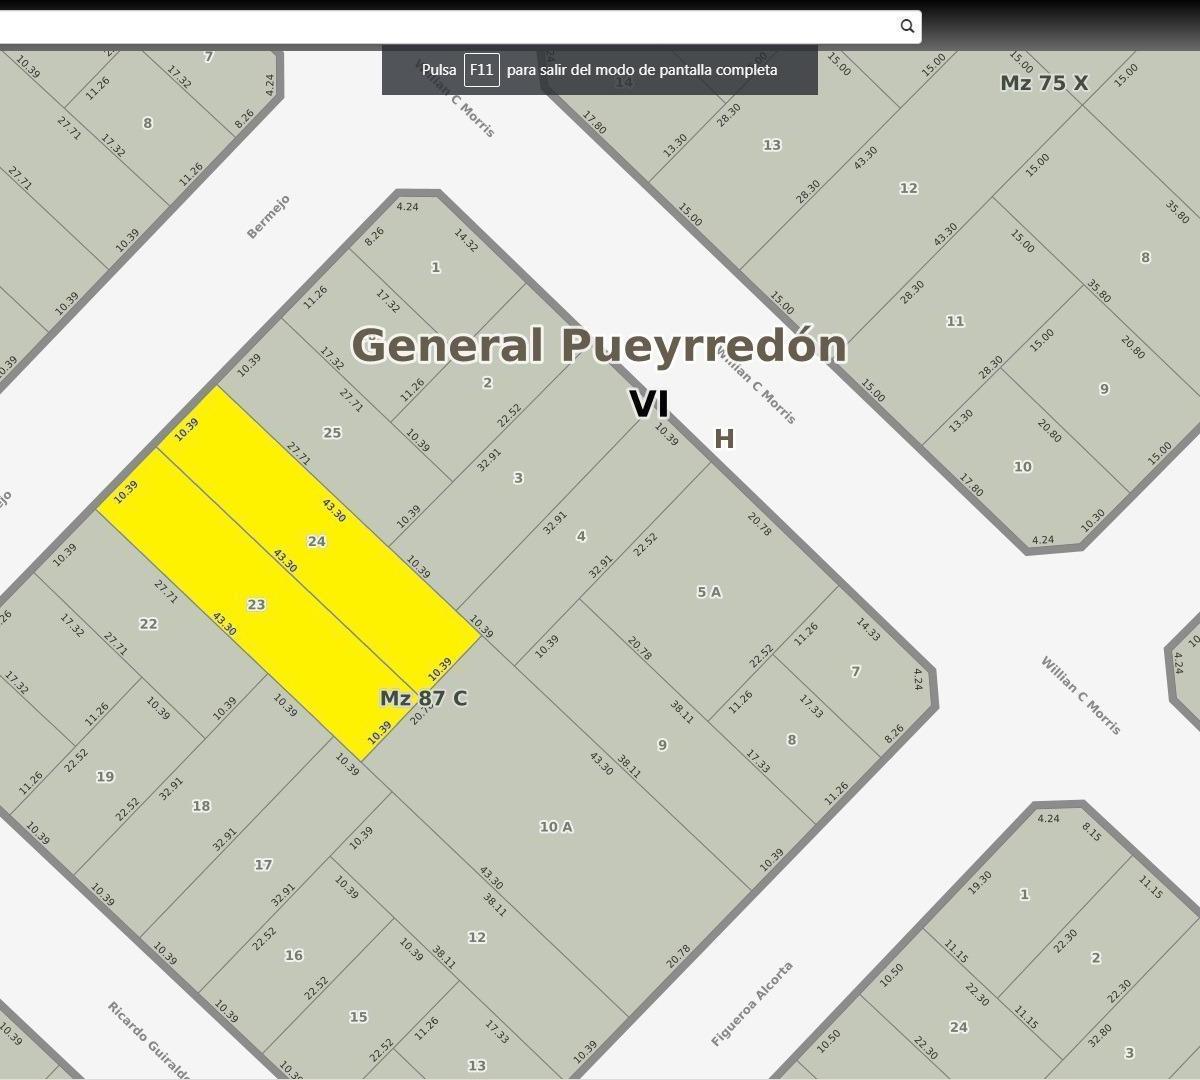Select parcel 13 in block Mz 75 X
Viewport: 1200px width, 1080px height.
[772, 145]
